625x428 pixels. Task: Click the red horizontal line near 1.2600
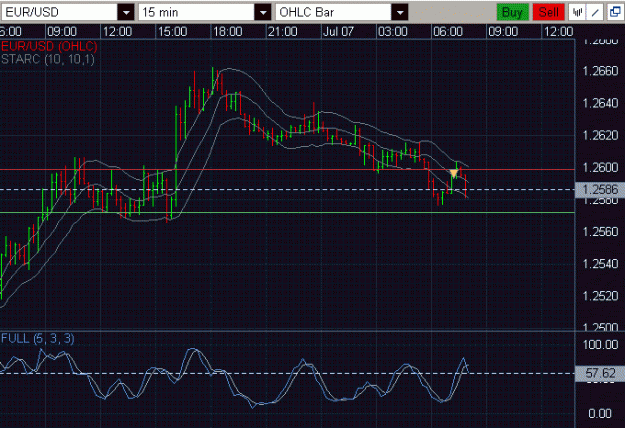click(x=287, y=170)
